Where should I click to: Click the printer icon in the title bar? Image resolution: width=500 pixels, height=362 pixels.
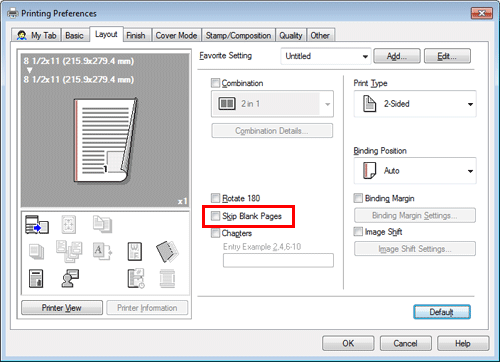13,13
